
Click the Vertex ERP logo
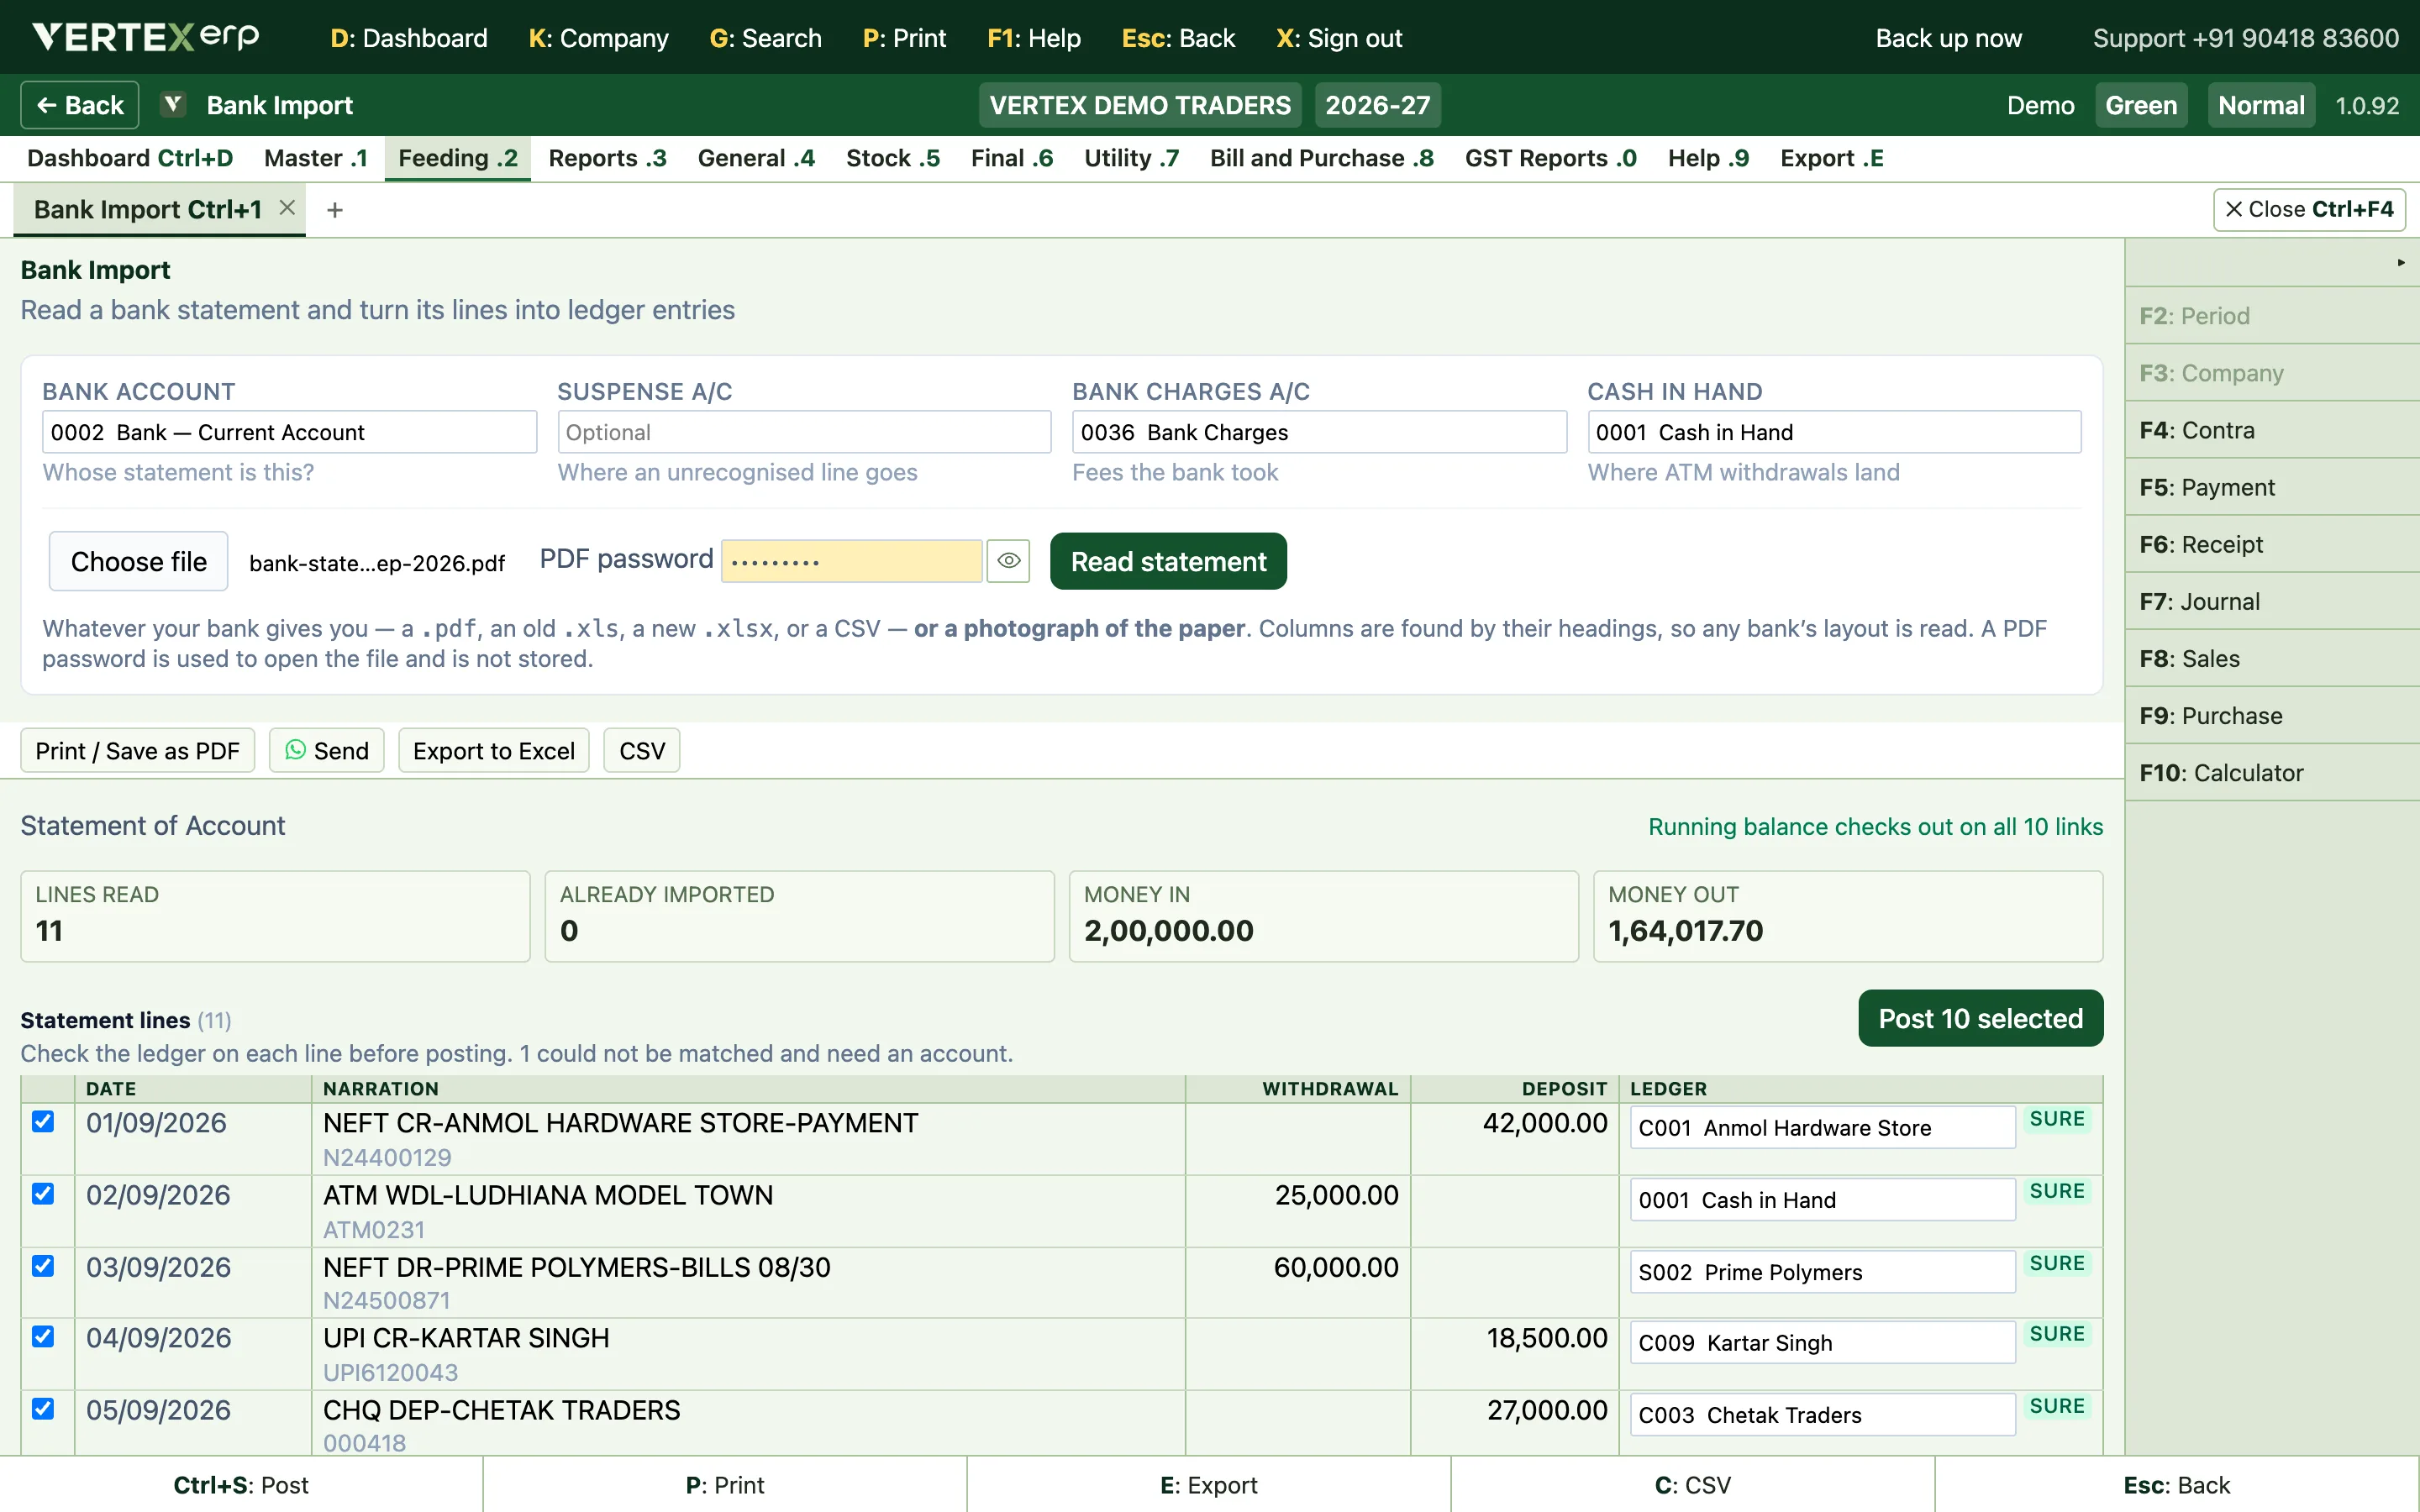point(145,37)
